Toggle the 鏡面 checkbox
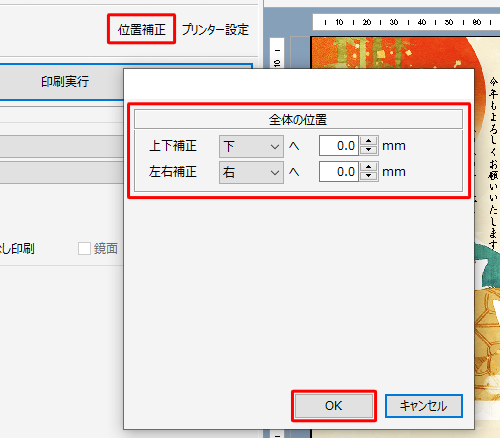The height and width of the screenshot is (438, 500). point(84,248)
